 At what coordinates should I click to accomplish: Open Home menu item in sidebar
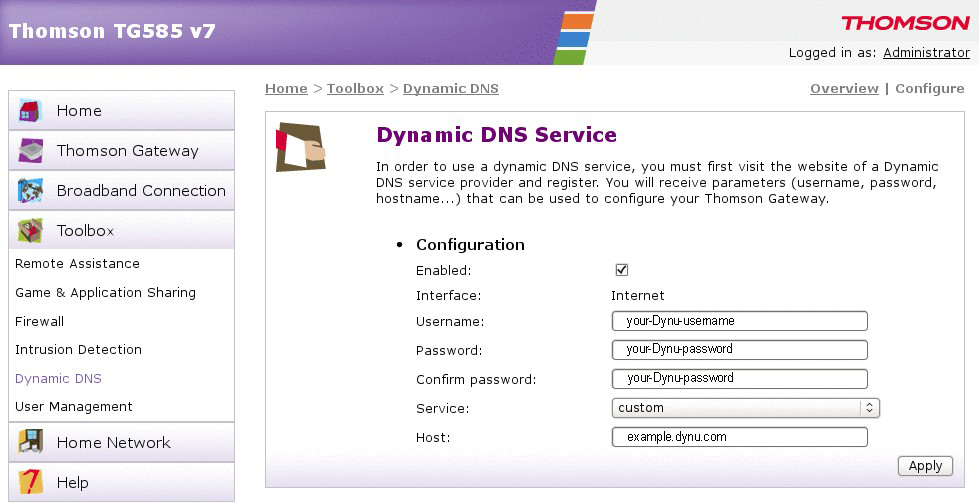click(x=122, y=111)
